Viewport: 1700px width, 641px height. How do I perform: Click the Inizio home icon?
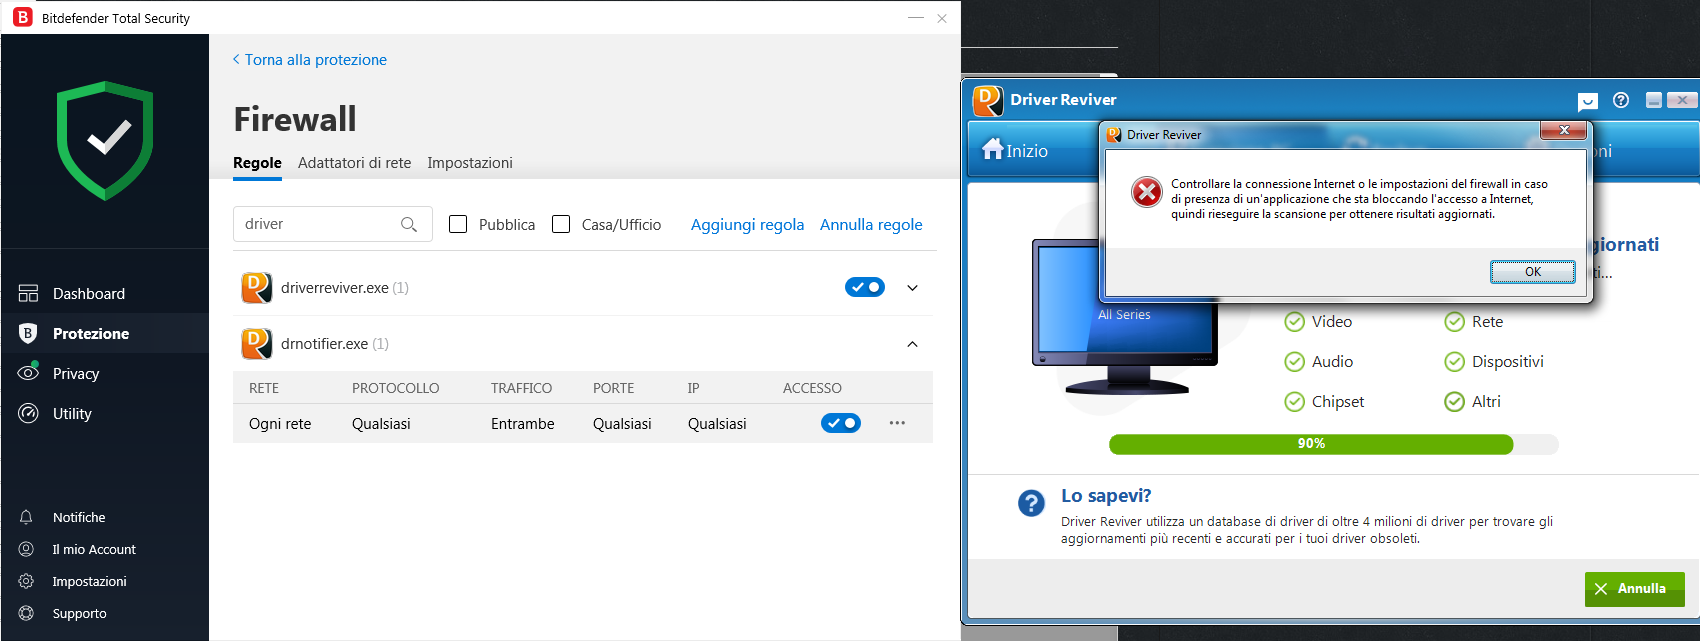click(x=992, y=149)
